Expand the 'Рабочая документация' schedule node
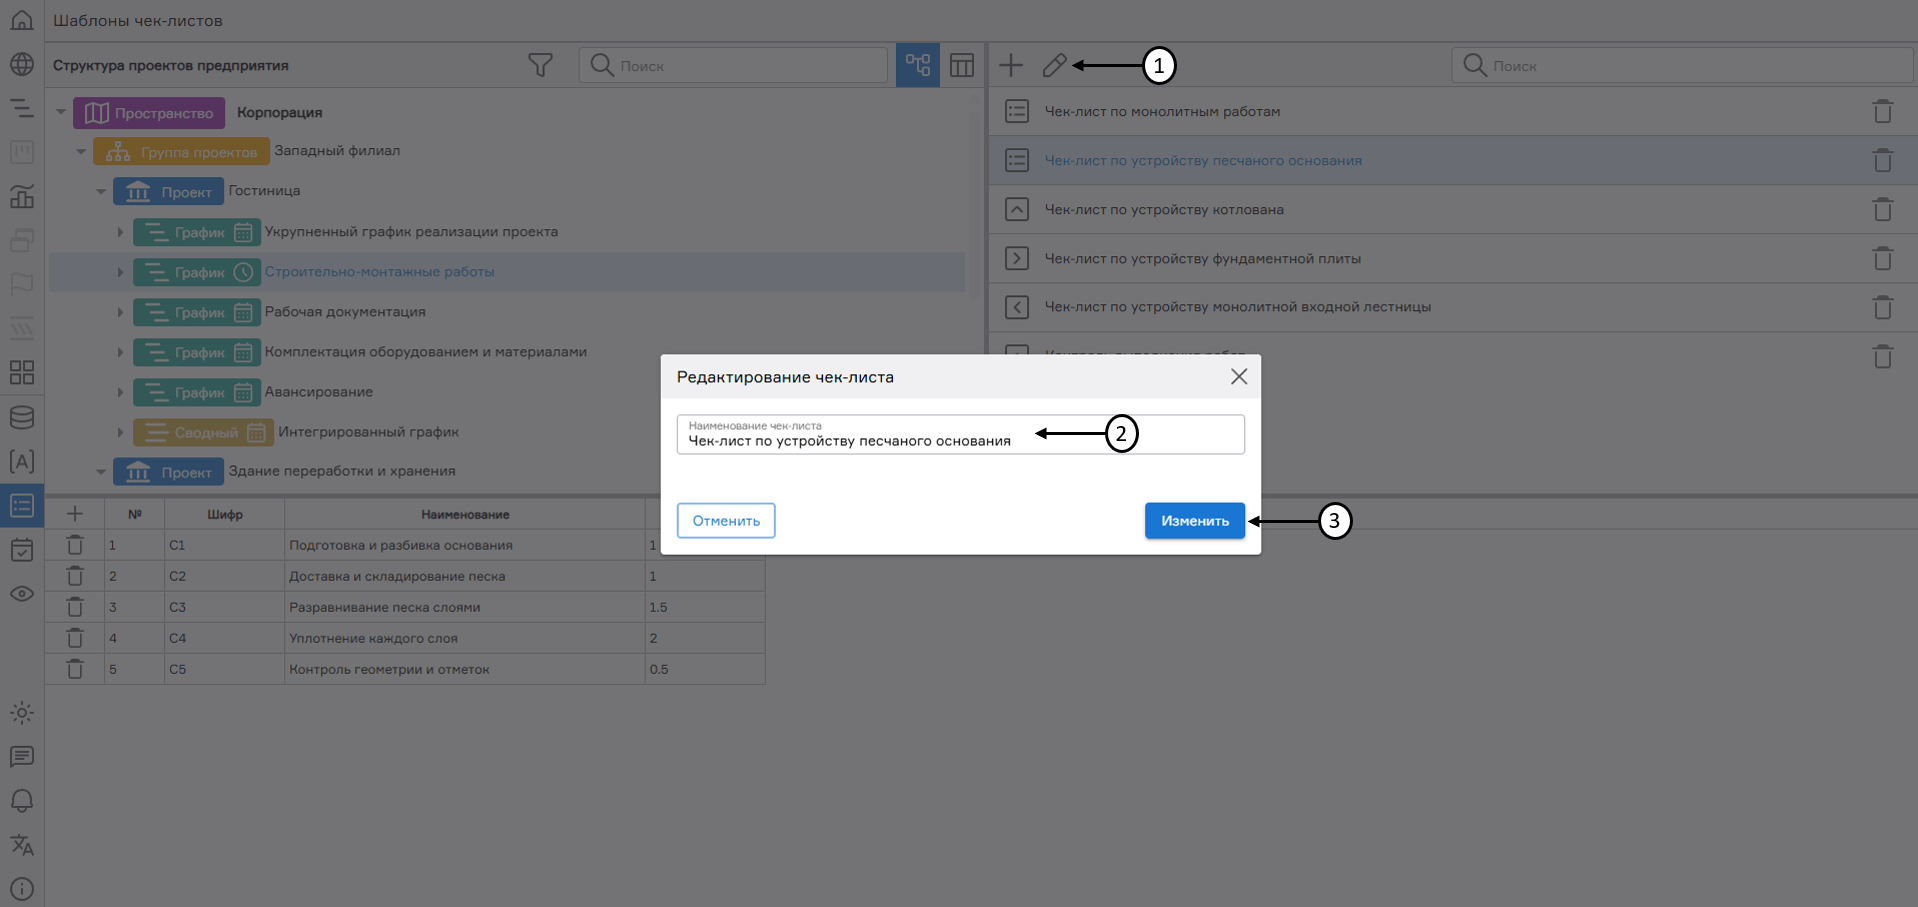This screenshot has width=1918, height=907. tap(120, 313)
